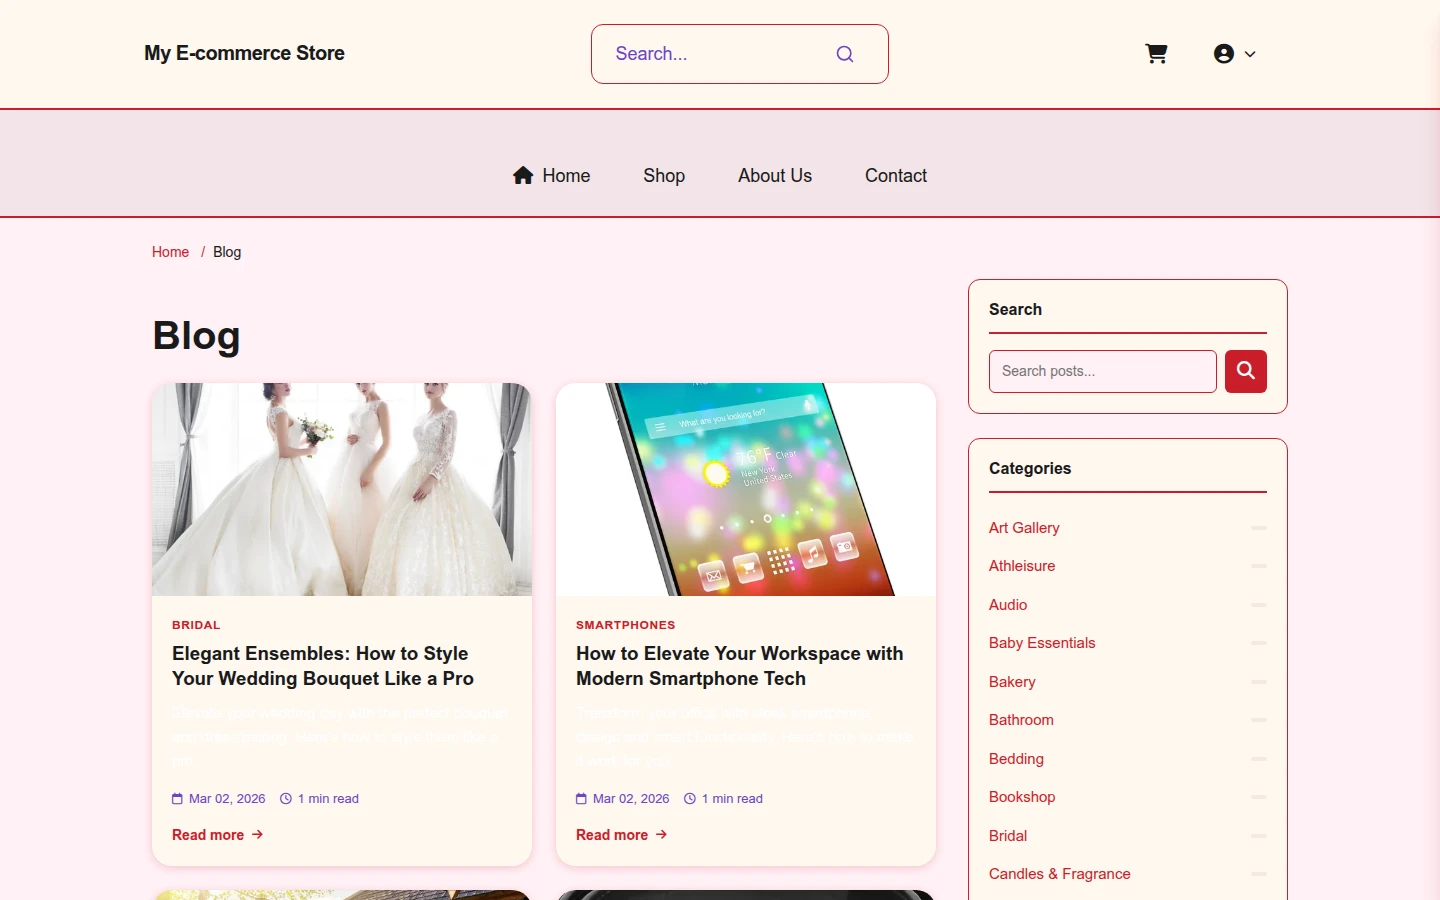The height and width of the screenshot is (900, 1440).
Task: Click the arrow next to Bridal Read more
Action: pos(257,834)
